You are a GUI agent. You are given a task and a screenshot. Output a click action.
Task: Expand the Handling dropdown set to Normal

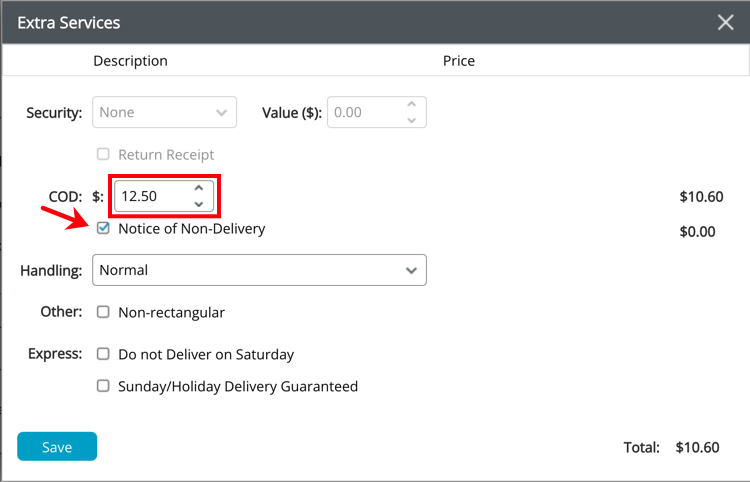259,270
